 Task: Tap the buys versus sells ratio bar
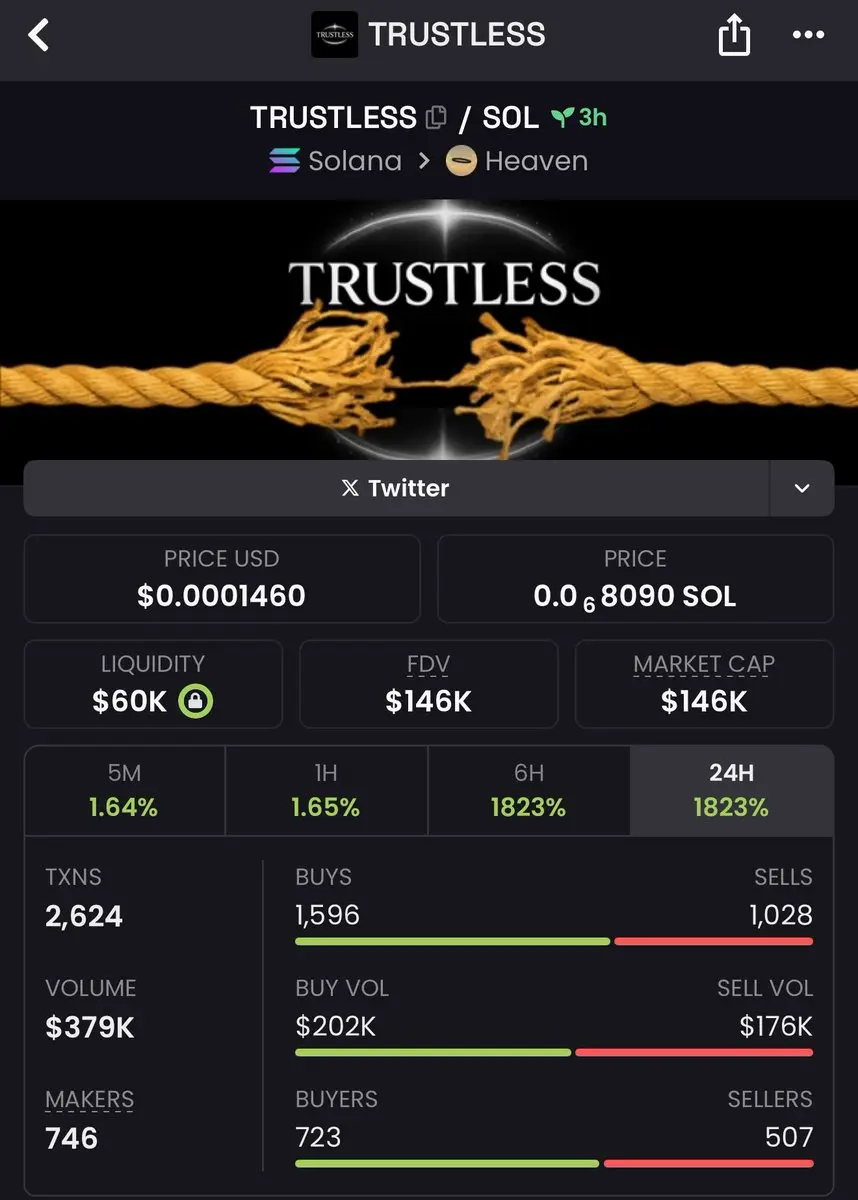click(x=554, y=941)
